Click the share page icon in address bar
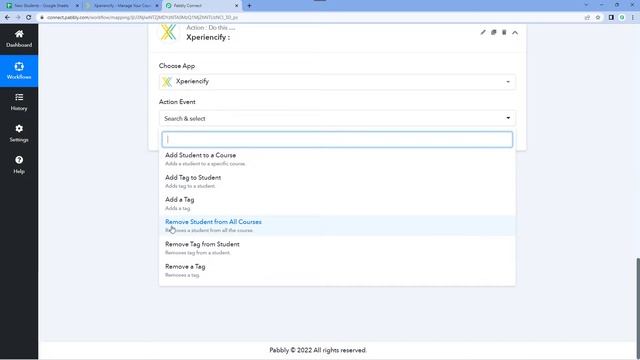The image size is (640, 360). pos(587,18)
